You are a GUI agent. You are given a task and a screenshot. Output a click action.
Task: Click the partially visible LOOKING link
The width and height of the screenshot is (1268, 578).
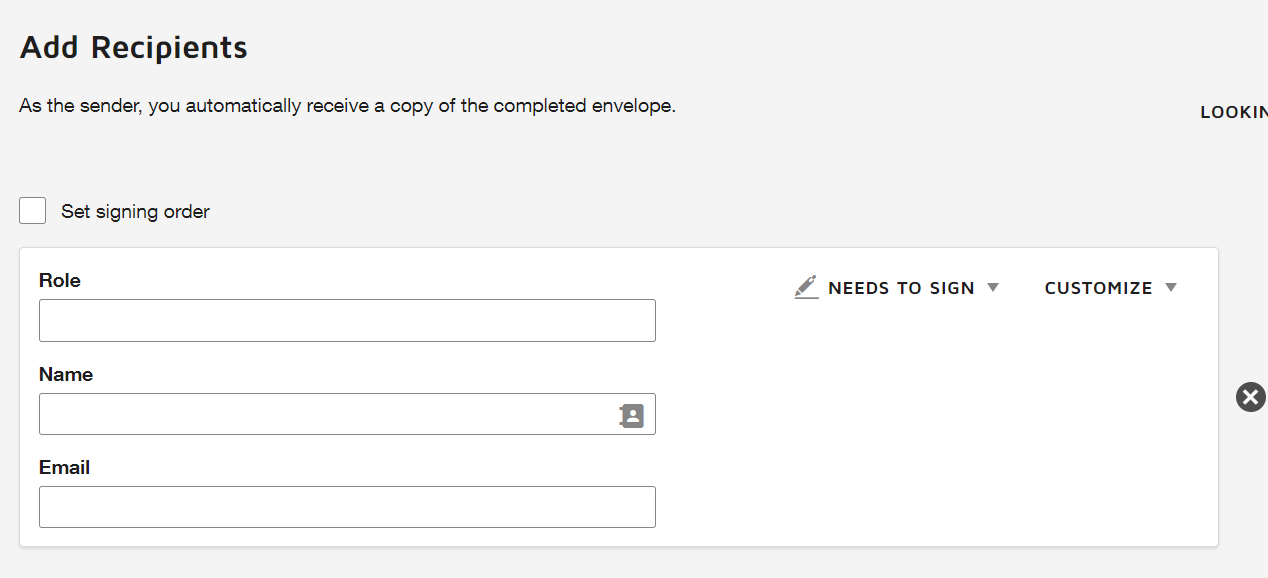[x=1234, y=112]
